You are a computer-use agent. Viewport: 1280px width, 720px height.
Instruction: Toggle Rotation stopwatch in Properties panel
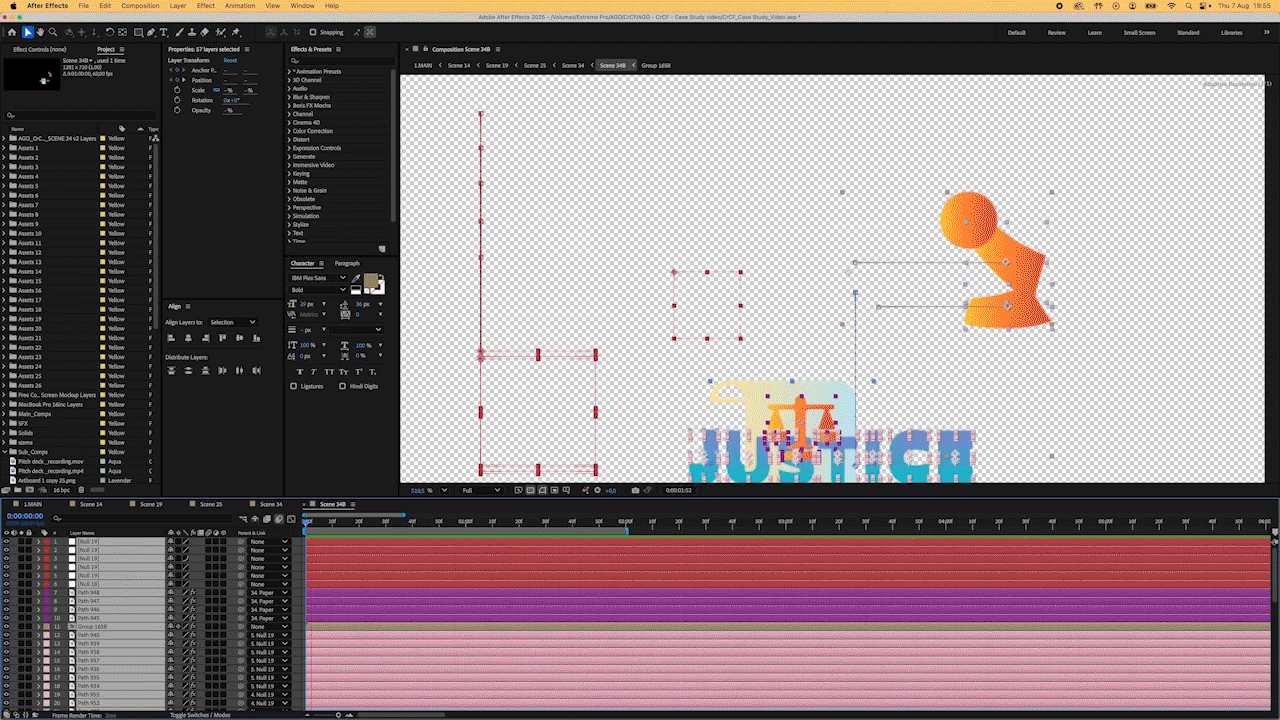click(x=177, y=100)
